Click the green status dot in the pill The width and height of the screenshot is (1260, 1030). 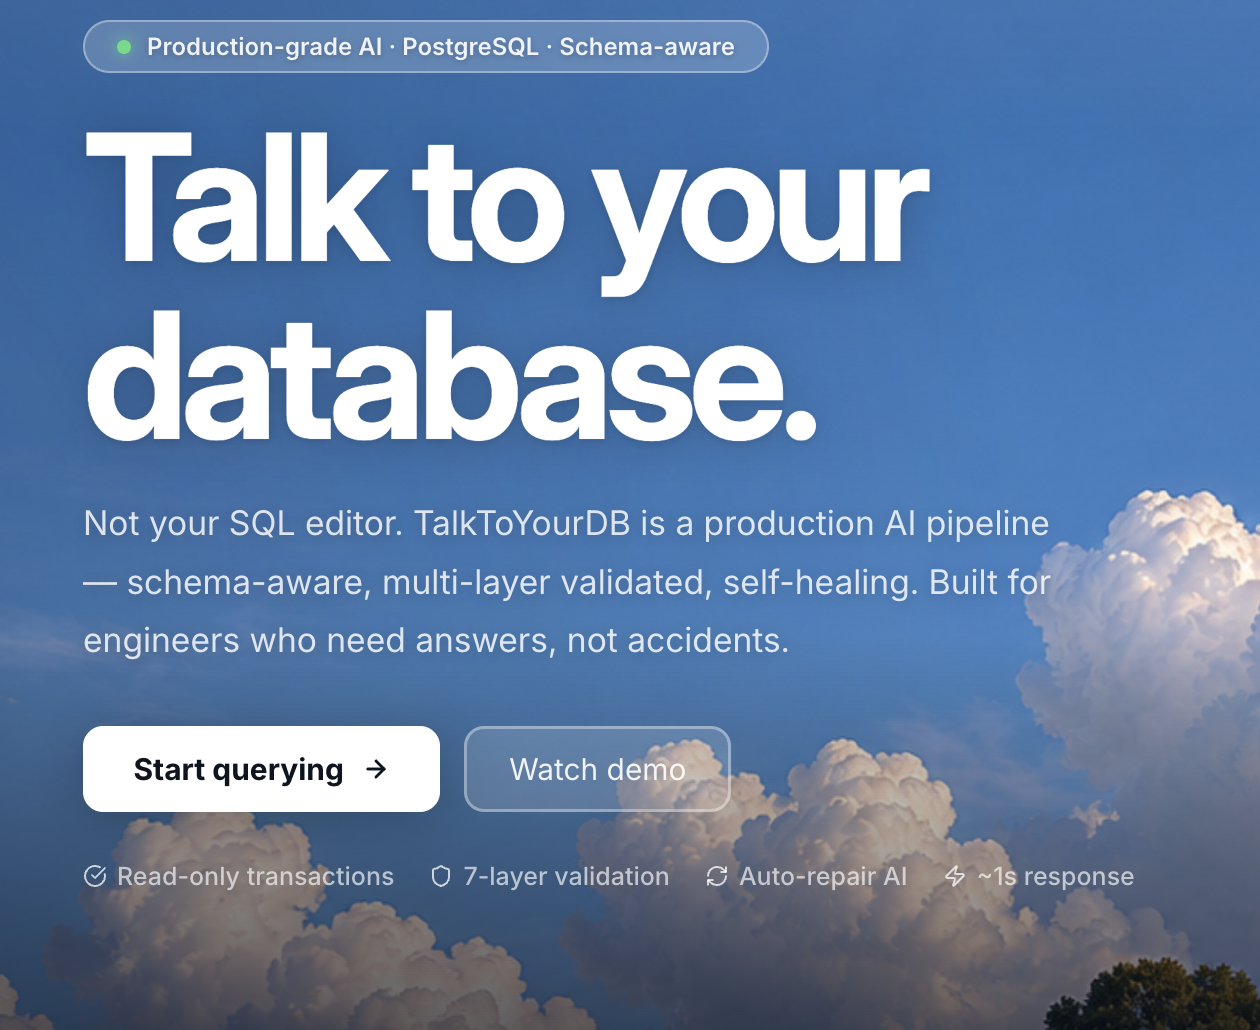pos(124,47)
